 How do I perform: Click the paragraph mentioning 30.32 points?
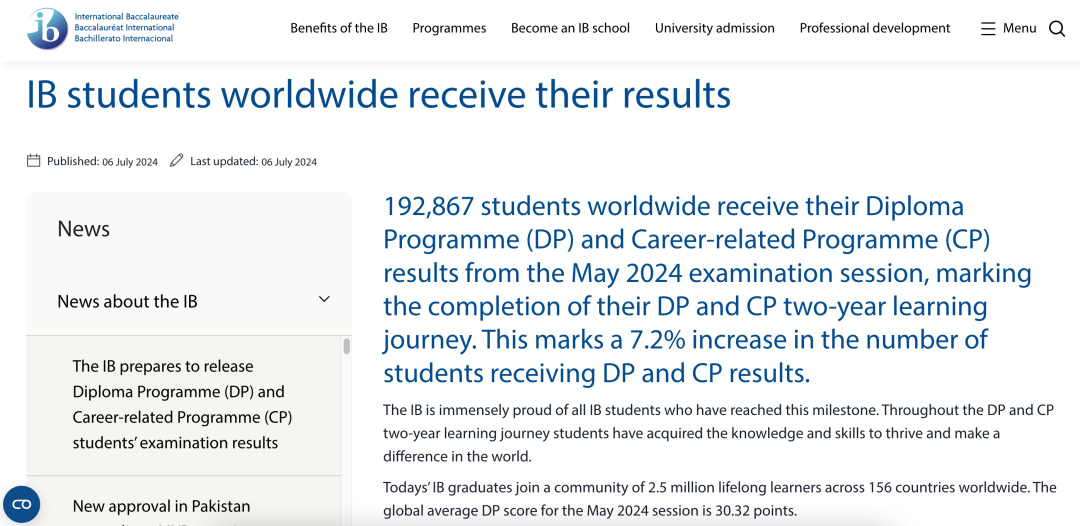click(x=720, y=499)
